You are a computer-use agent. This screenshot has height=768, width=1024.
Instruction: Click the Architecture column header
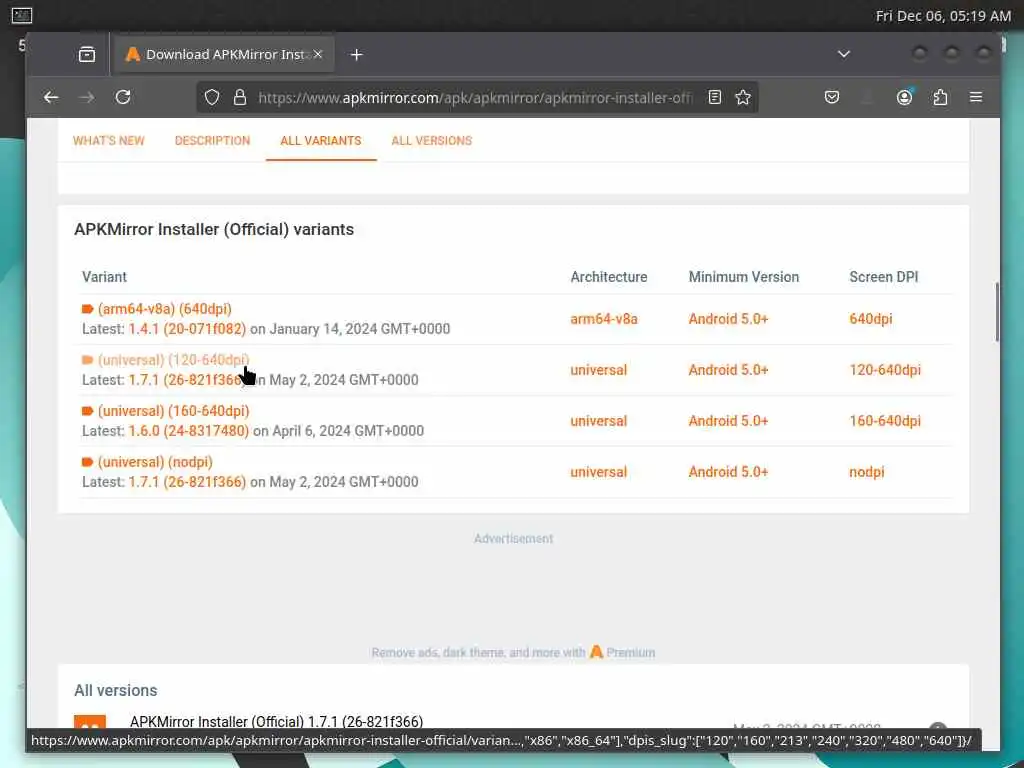pos(609,277)
